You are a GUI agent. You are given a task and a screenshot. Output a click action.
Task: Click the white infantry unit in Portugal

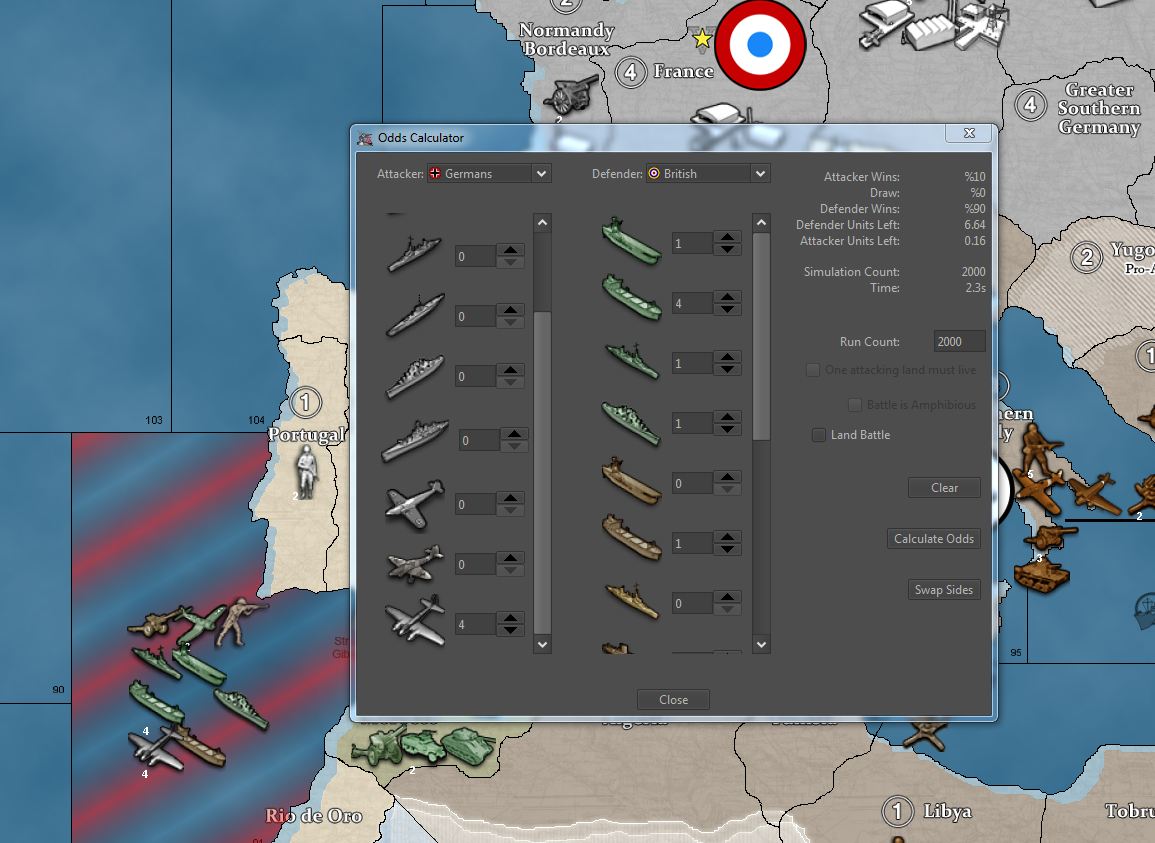click(306, 472)
